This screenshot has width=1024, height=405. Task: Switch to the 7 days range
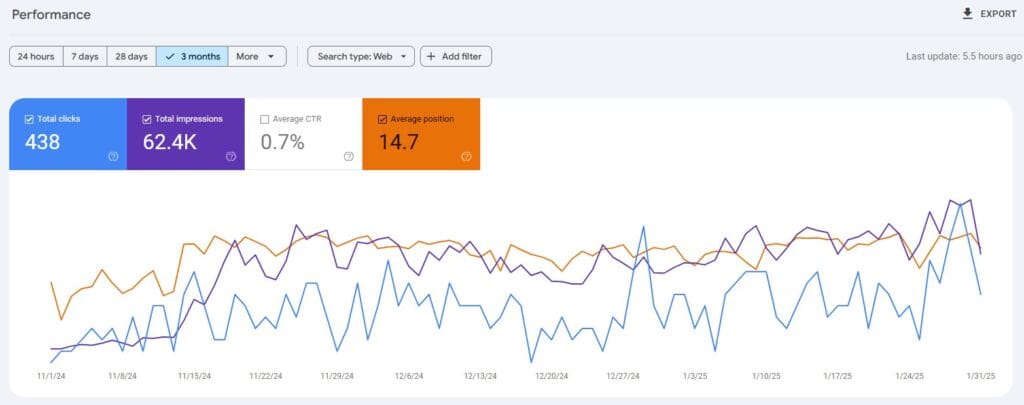coord(85,57)
